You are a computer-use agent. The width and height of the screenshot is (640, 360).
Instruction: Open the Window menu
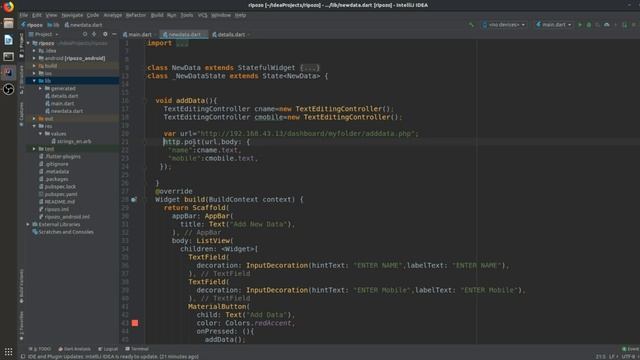pos(221,15)
